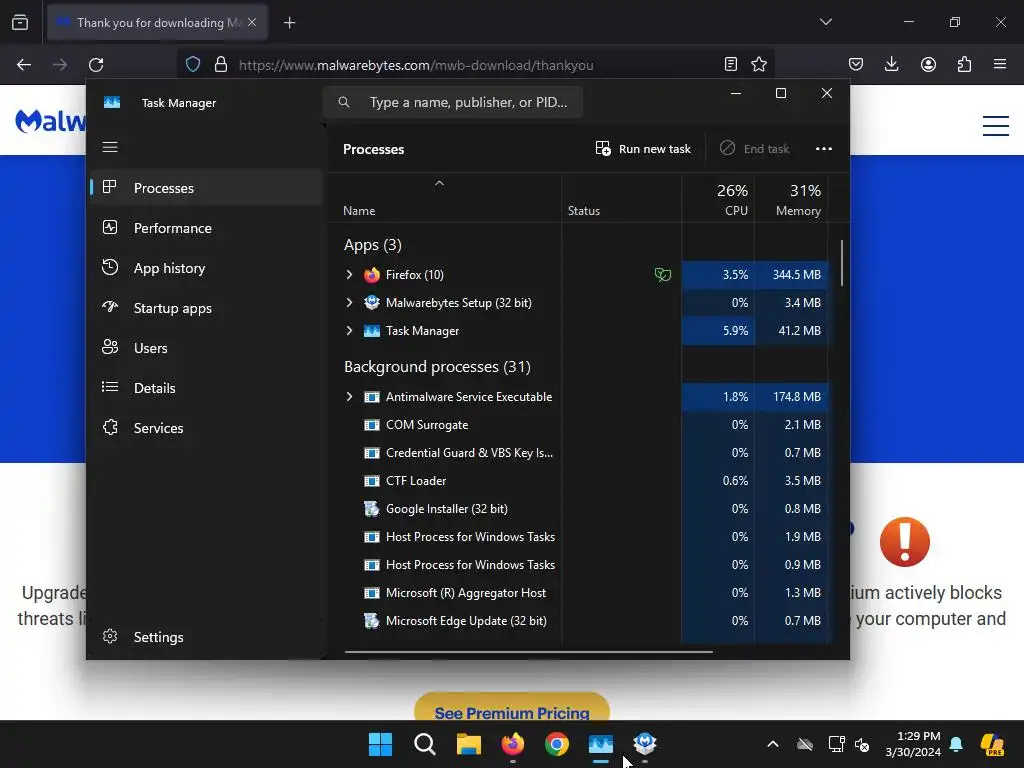1024x768 pixels.
Task: Open the Services page
Action: click(206, 428)
